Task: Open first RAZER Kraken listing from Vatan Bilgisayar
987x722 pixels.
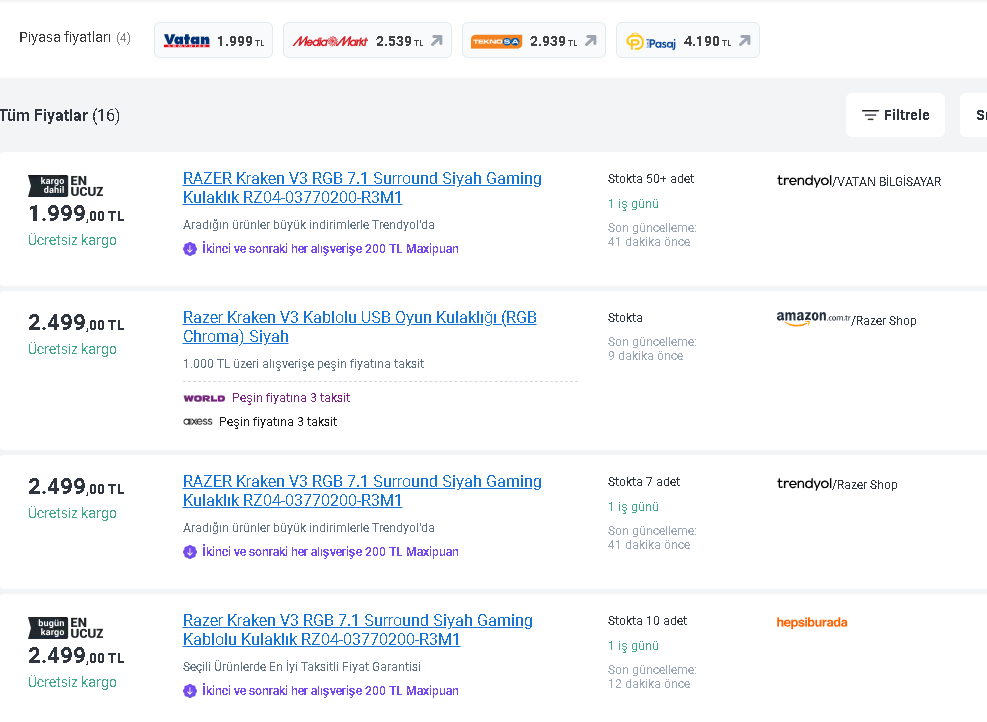Action: point(362,188)
